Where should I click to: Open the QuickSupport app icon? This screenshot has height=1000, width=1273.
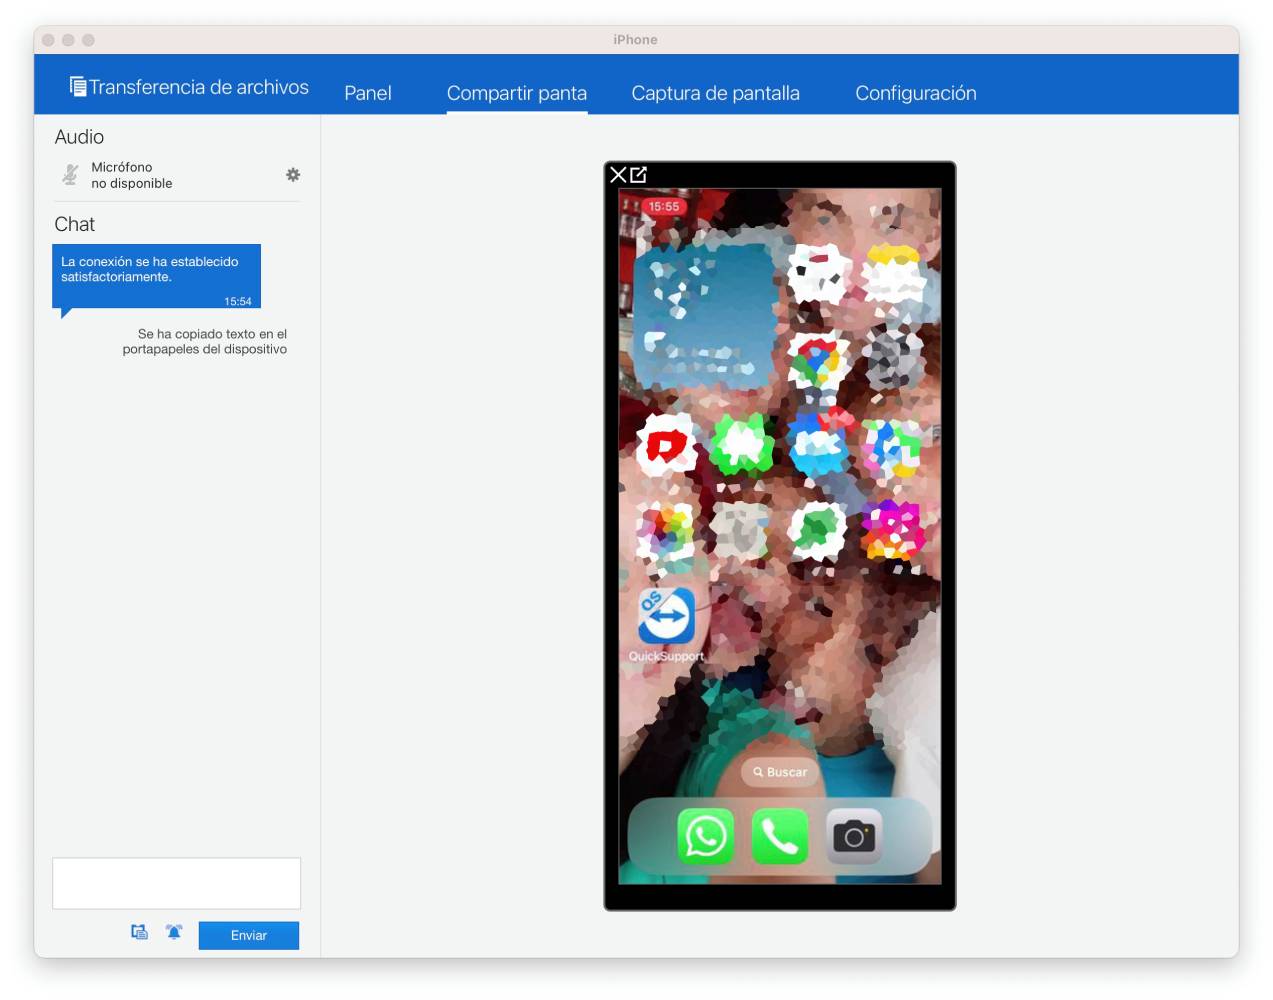(x=666, y=616)
